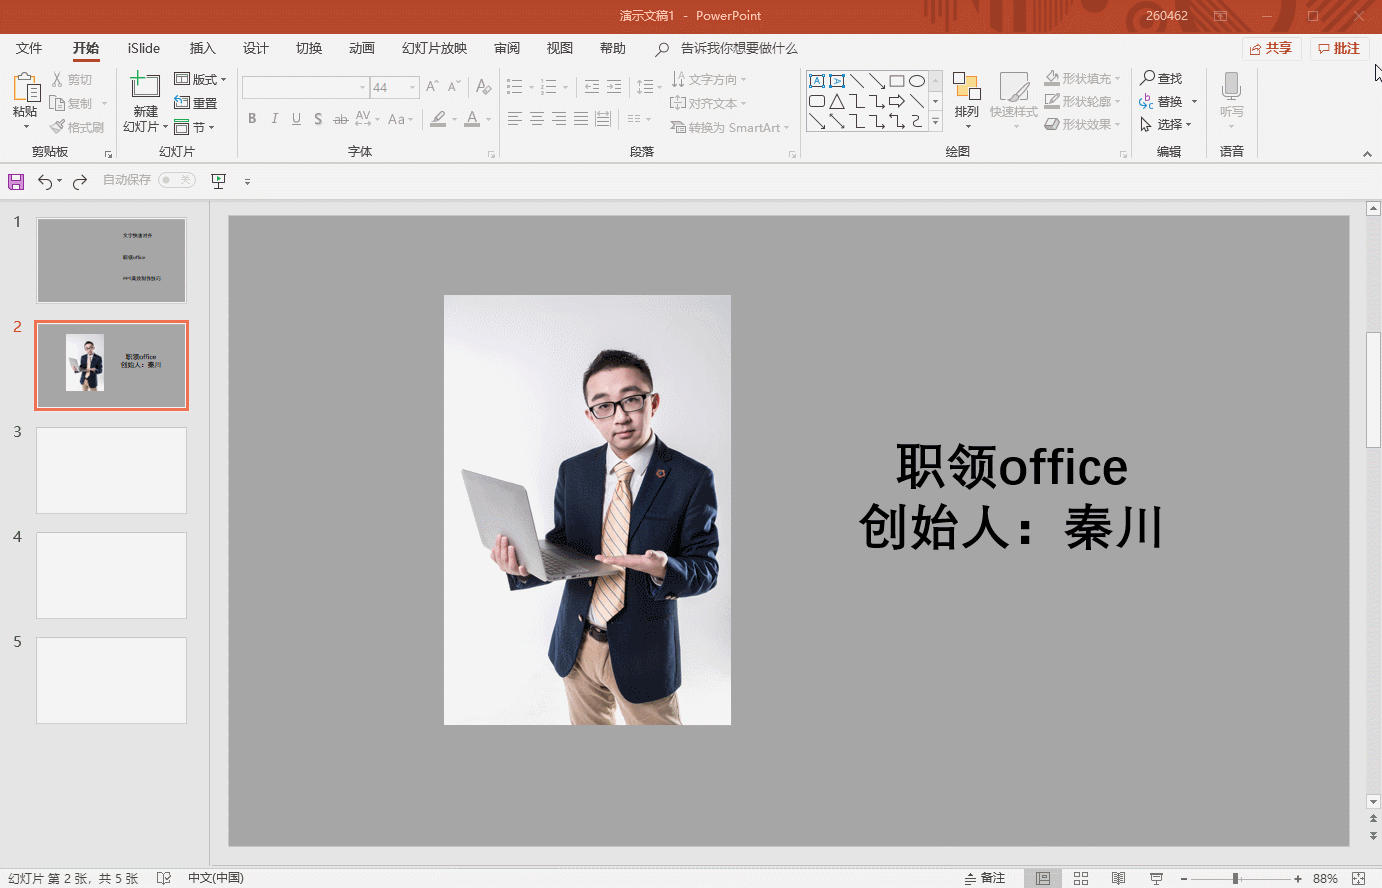Click the Arrange (排列) icon
Image resolution: width=1382 pixels, height=888 pixels.
point(966,95)
